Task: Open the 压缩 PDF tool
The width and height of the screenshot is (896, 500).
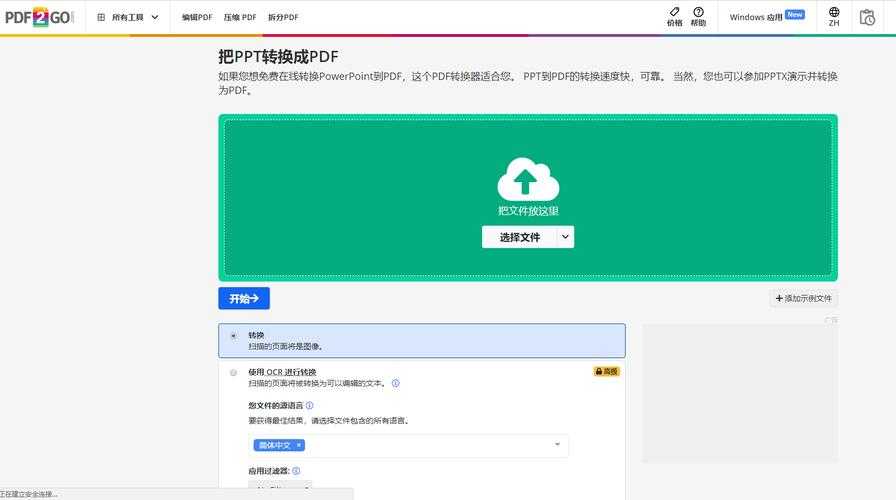Action: pyautogui.click(x=240, y=17)
